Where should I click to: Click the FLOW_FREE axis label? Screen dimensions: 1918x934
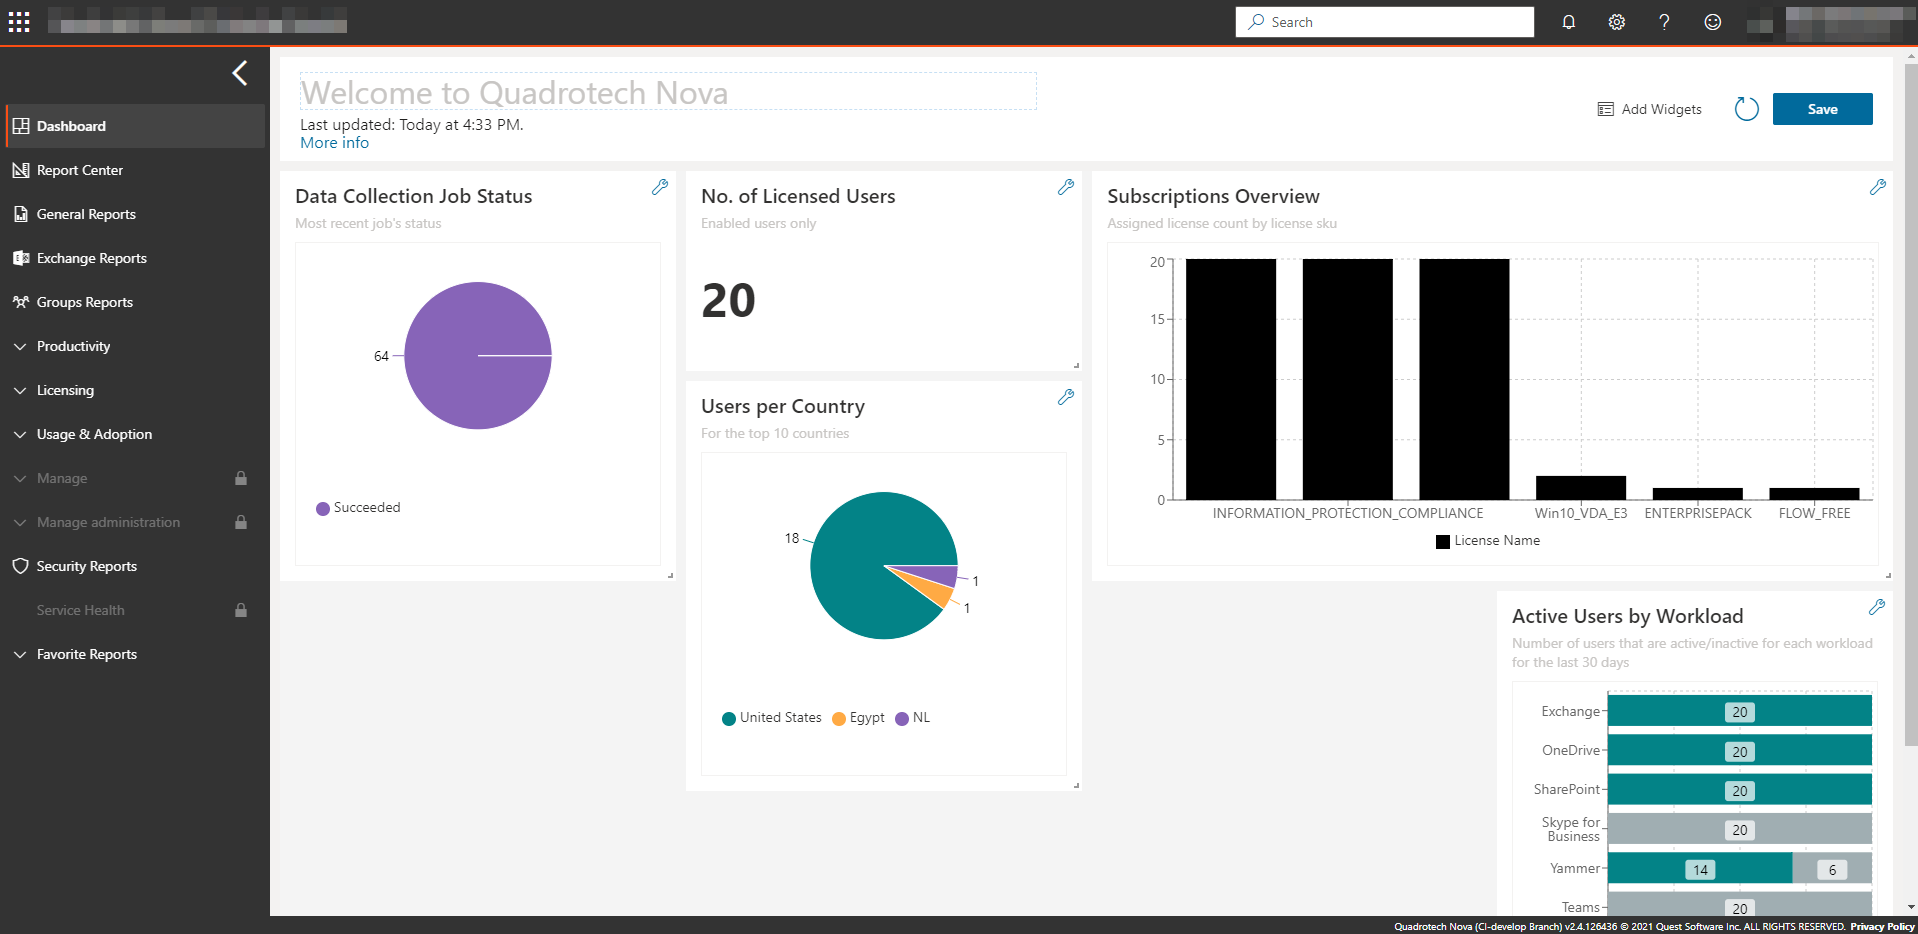(x=1814, y=513)
